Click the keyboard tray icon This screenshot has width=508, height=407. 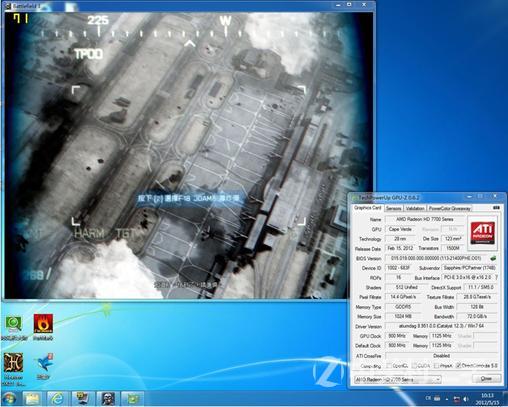437,398
